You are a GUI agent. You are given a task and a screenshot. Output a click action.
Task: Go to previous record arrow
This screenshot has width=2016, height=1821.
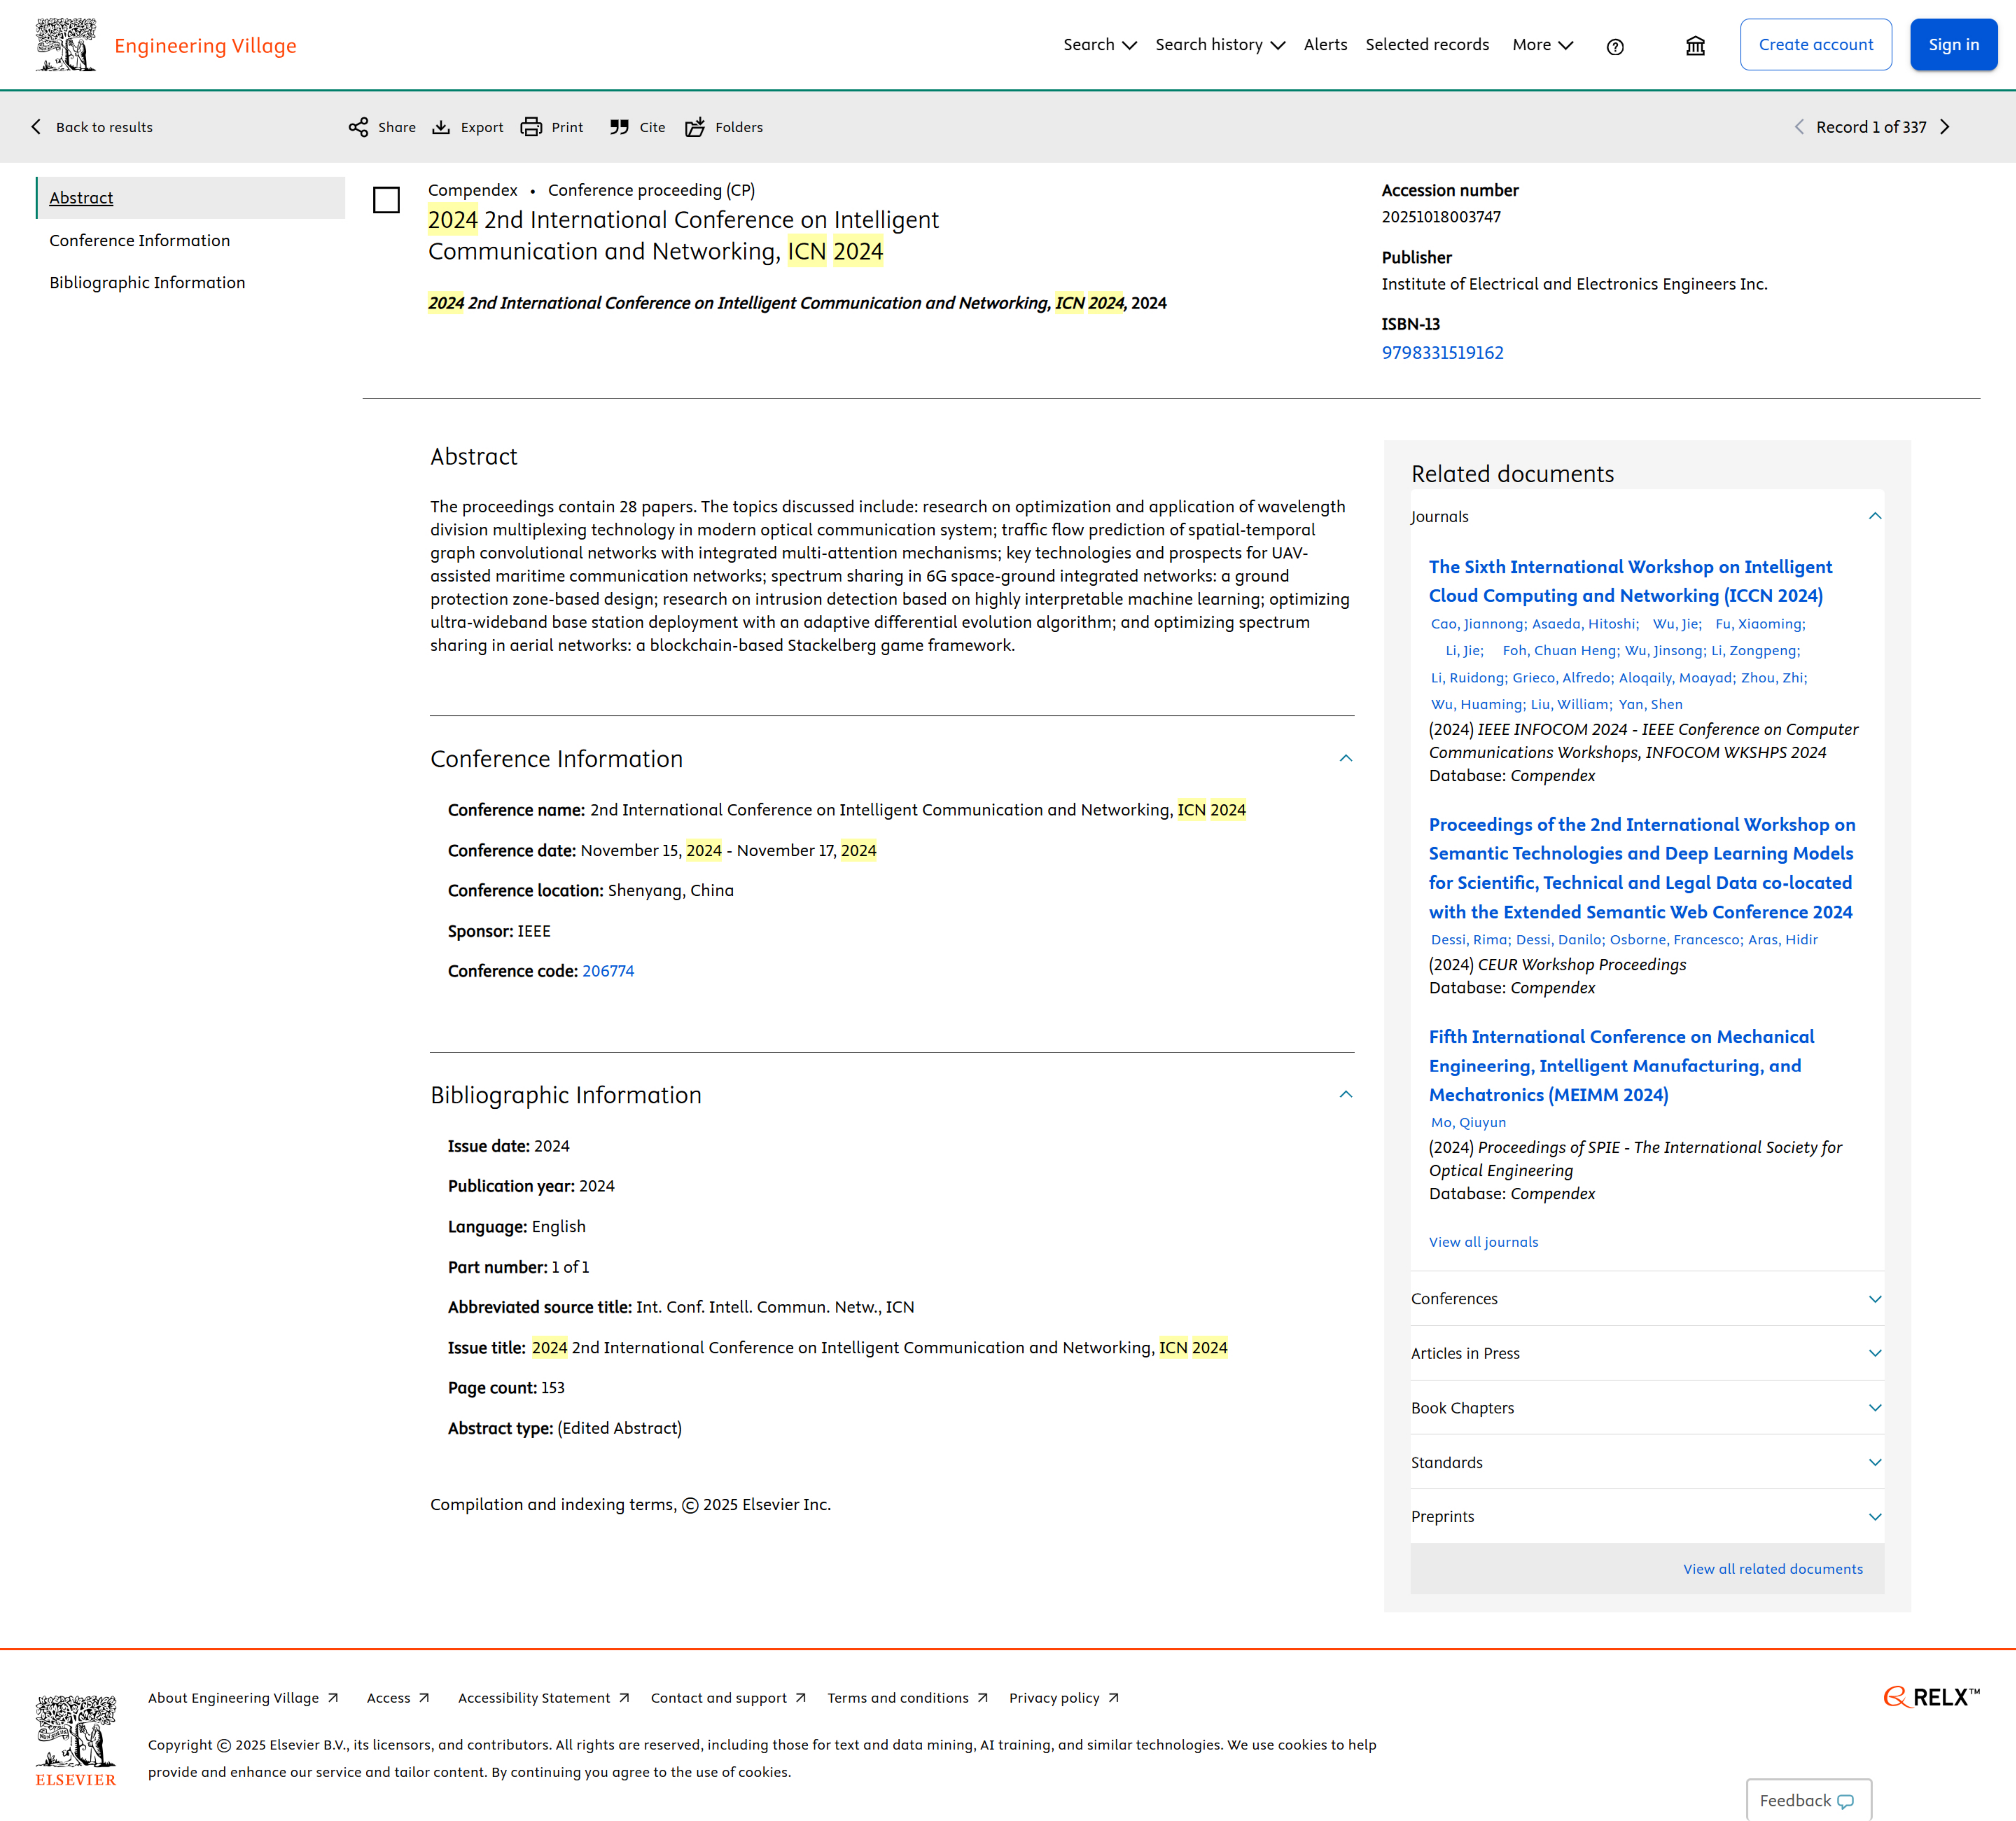click(x=1799, y=127)
